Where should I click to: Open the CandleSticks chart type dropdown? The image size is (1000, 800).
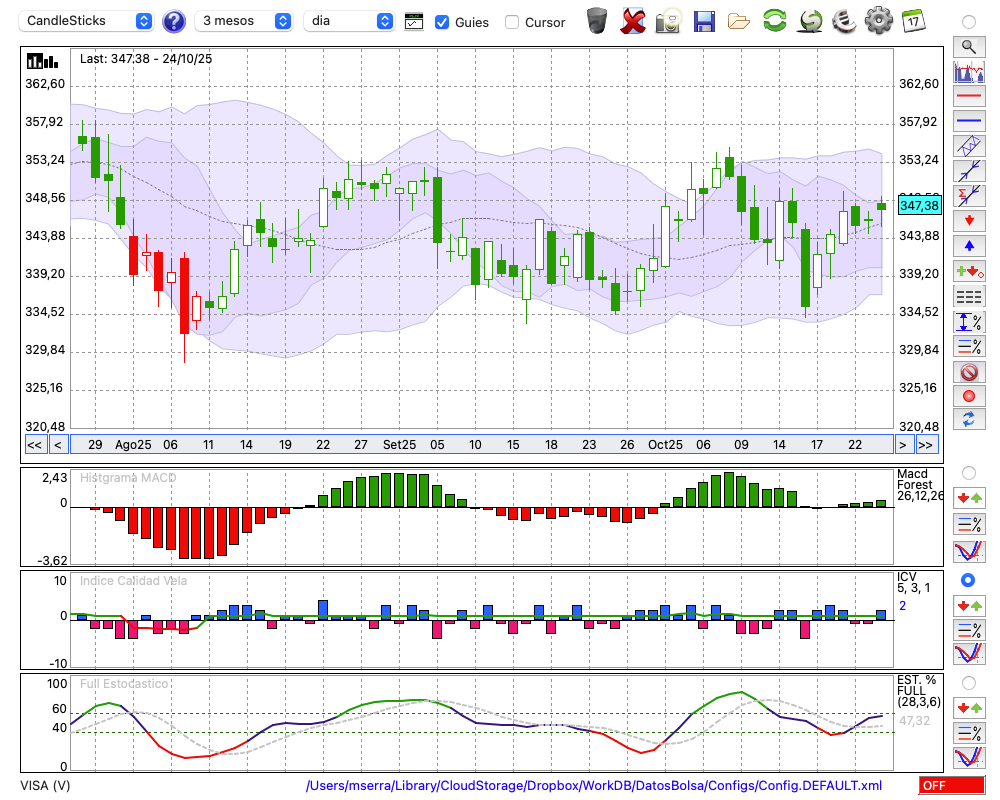tap(86, 21)
